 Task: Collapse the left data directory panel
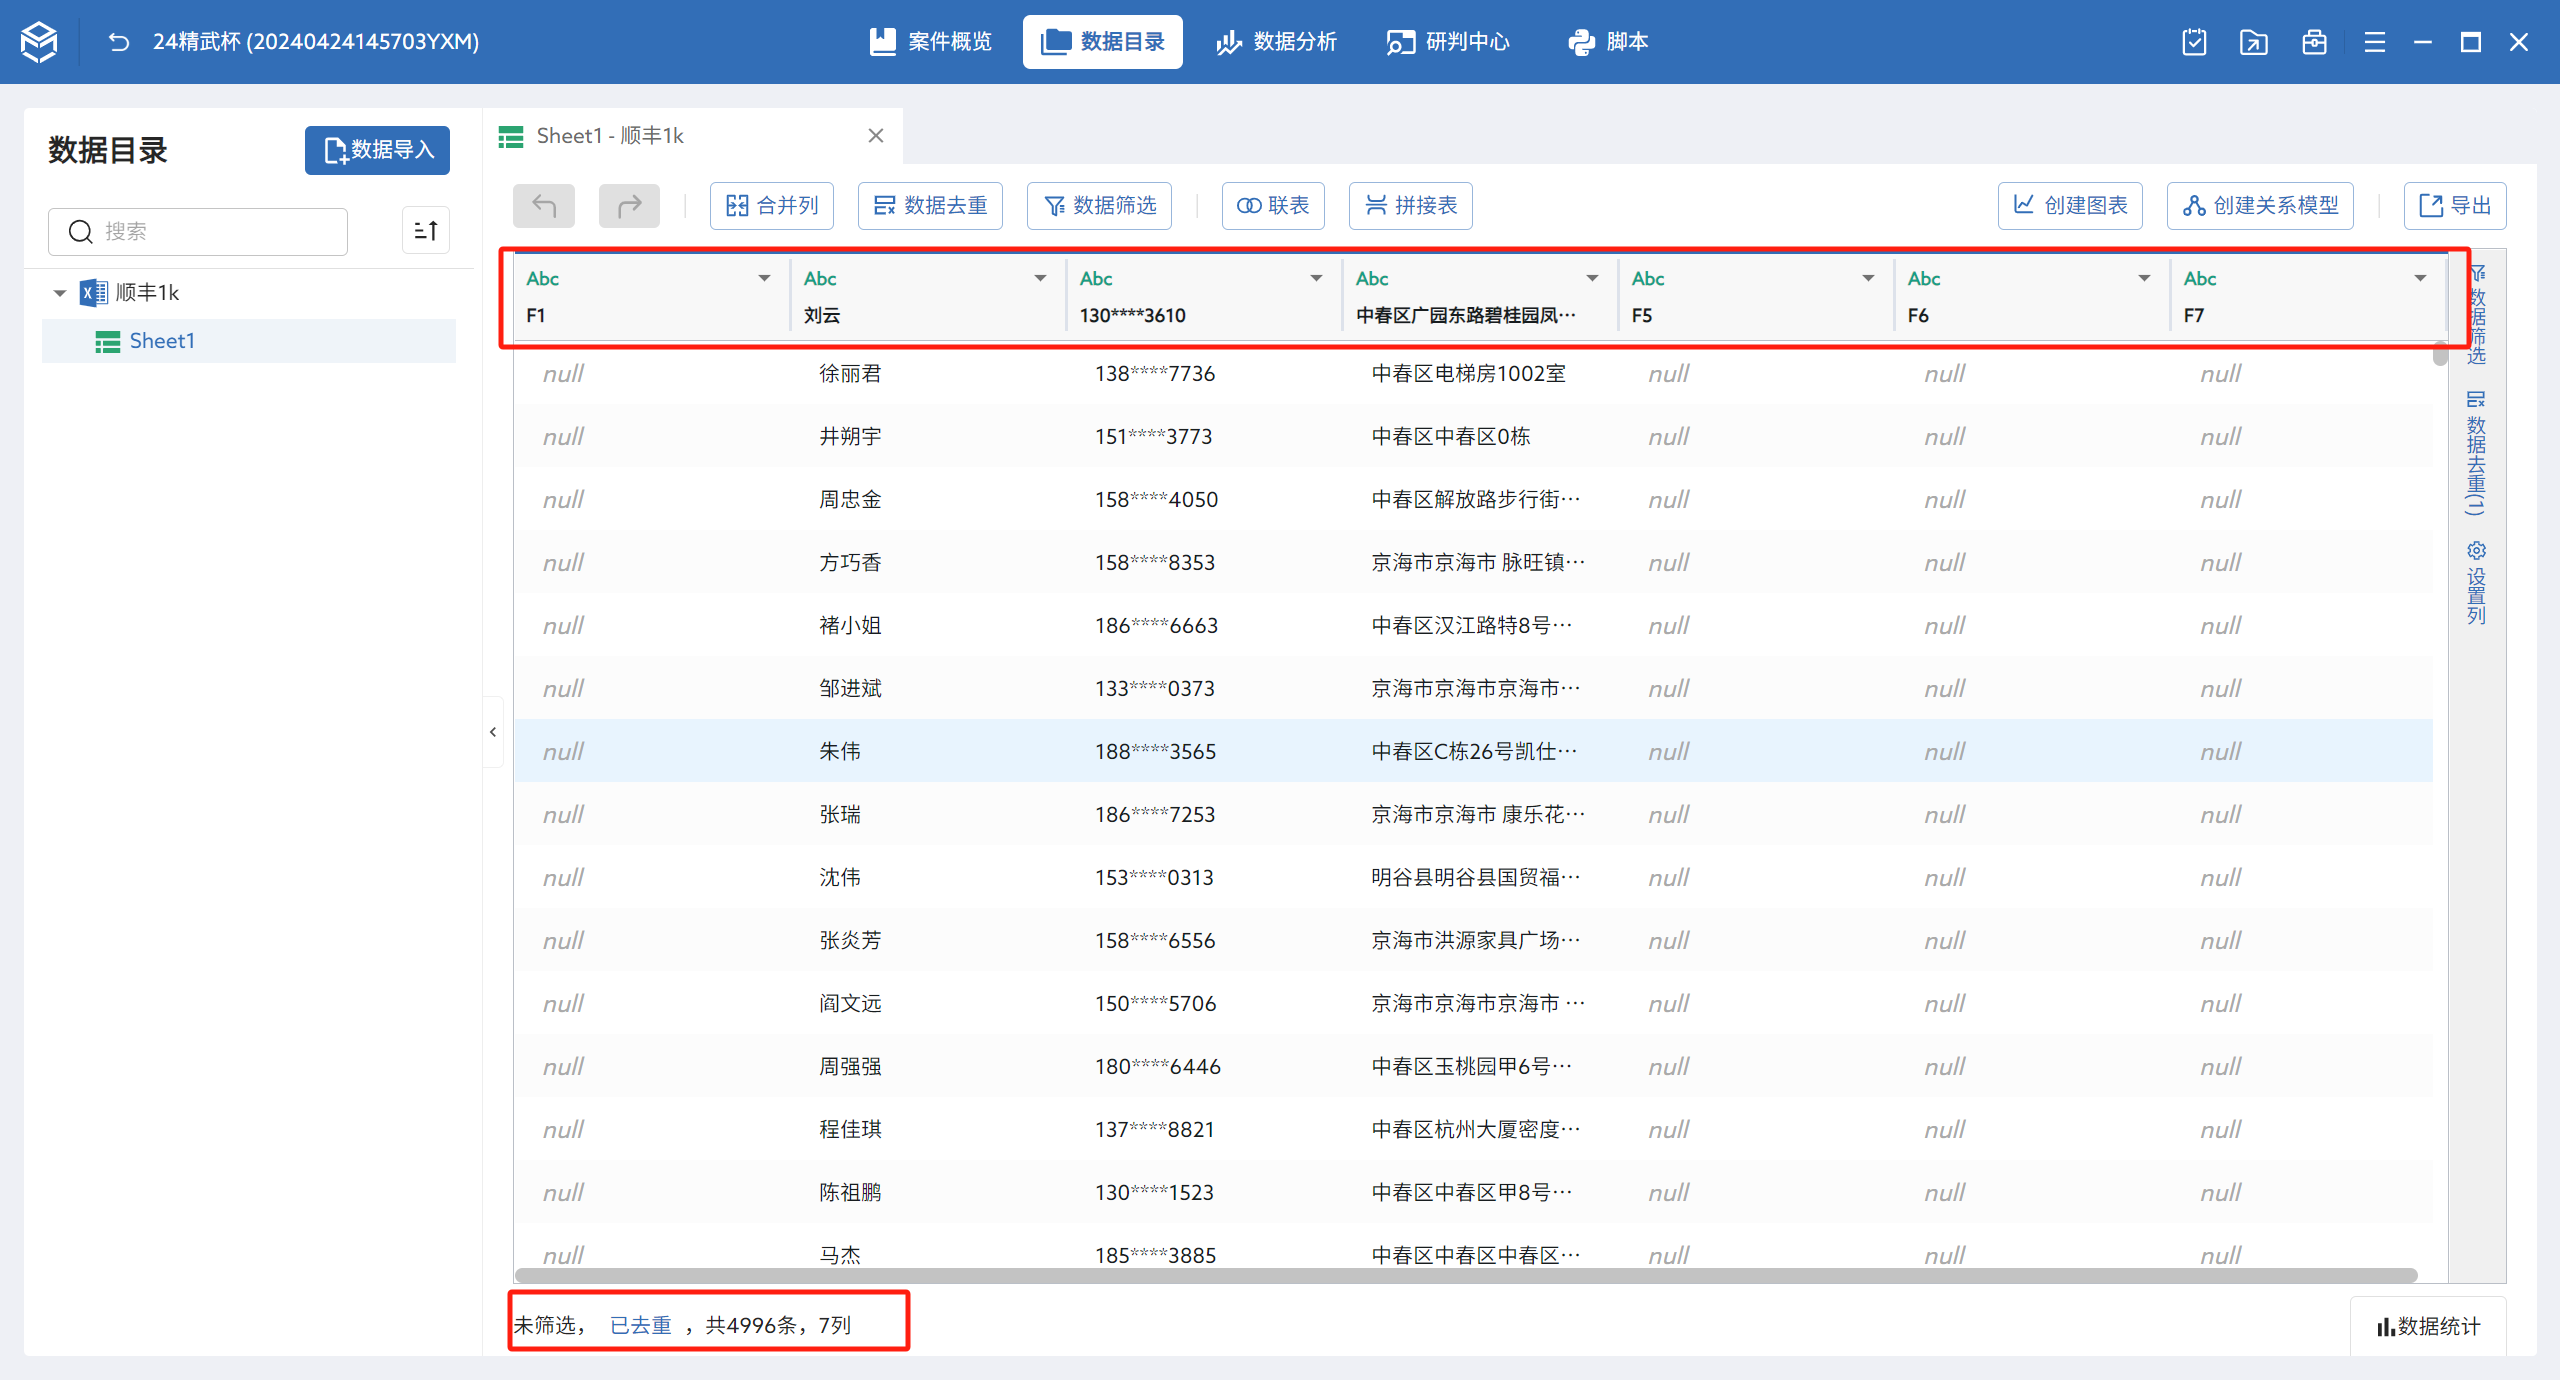(x=493, y=732)
